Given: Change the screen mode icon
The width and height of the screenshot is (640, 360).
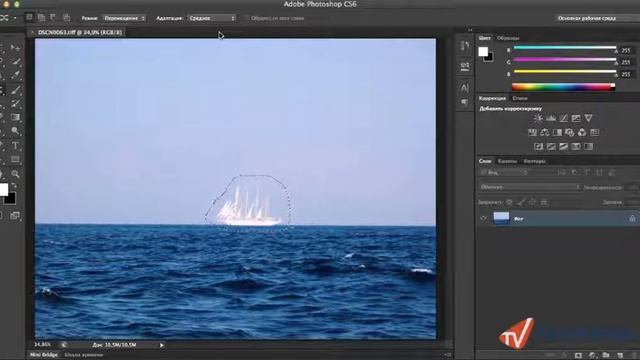Looking at the screenshot, I should tap(15, 216).
